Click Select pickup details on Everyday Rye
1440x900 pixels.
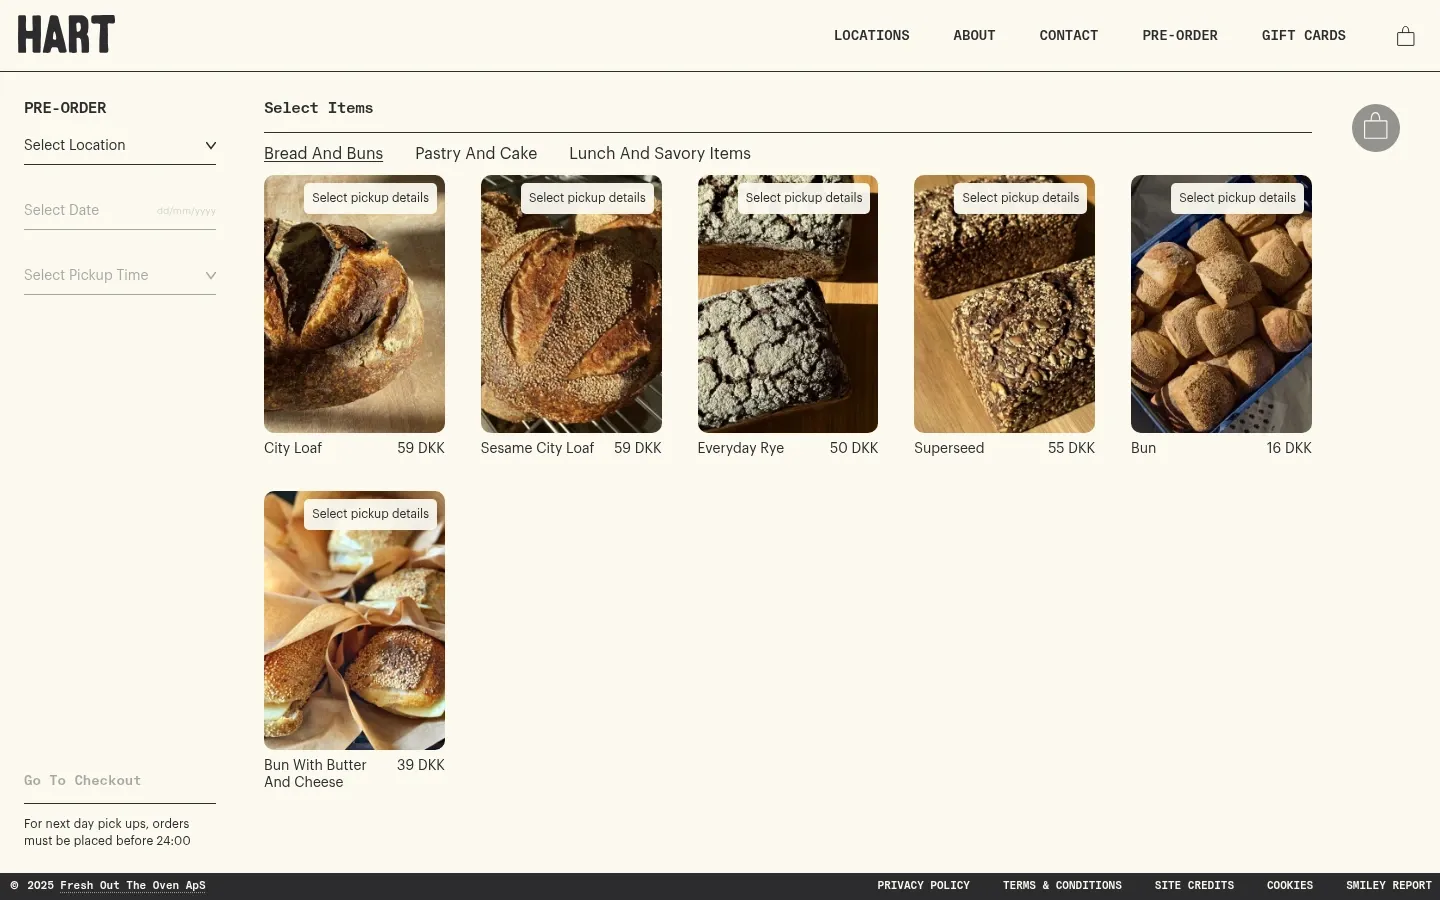[804, 198]
